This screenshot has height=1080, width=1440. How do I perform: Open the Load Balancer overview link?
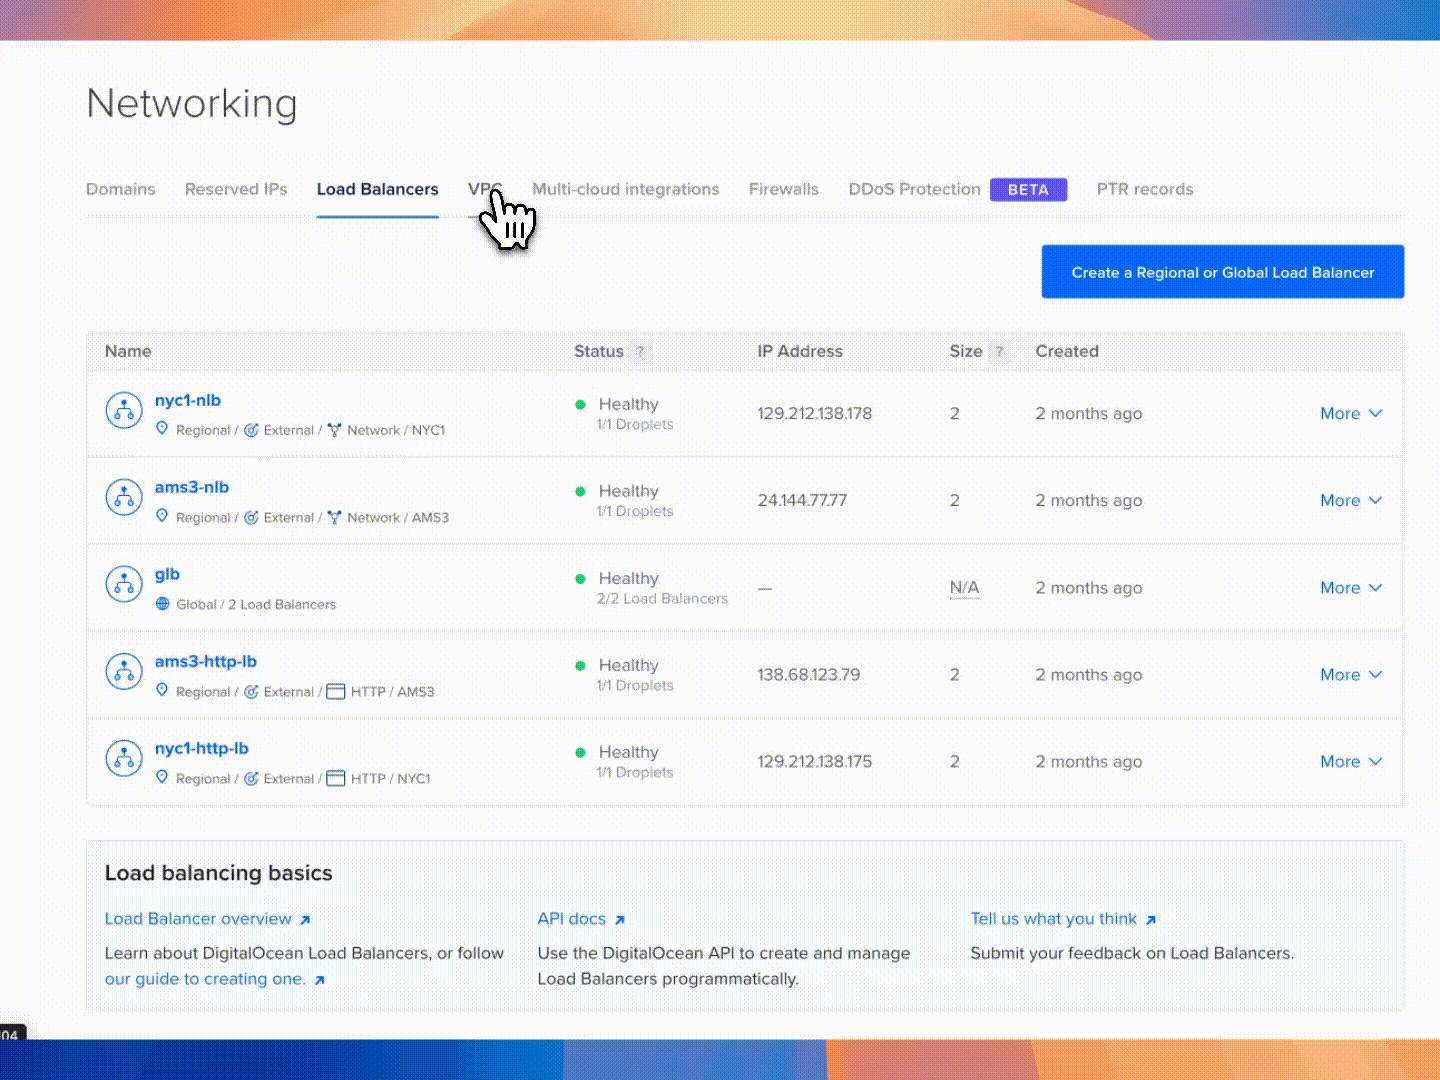(x=198, y=919)
